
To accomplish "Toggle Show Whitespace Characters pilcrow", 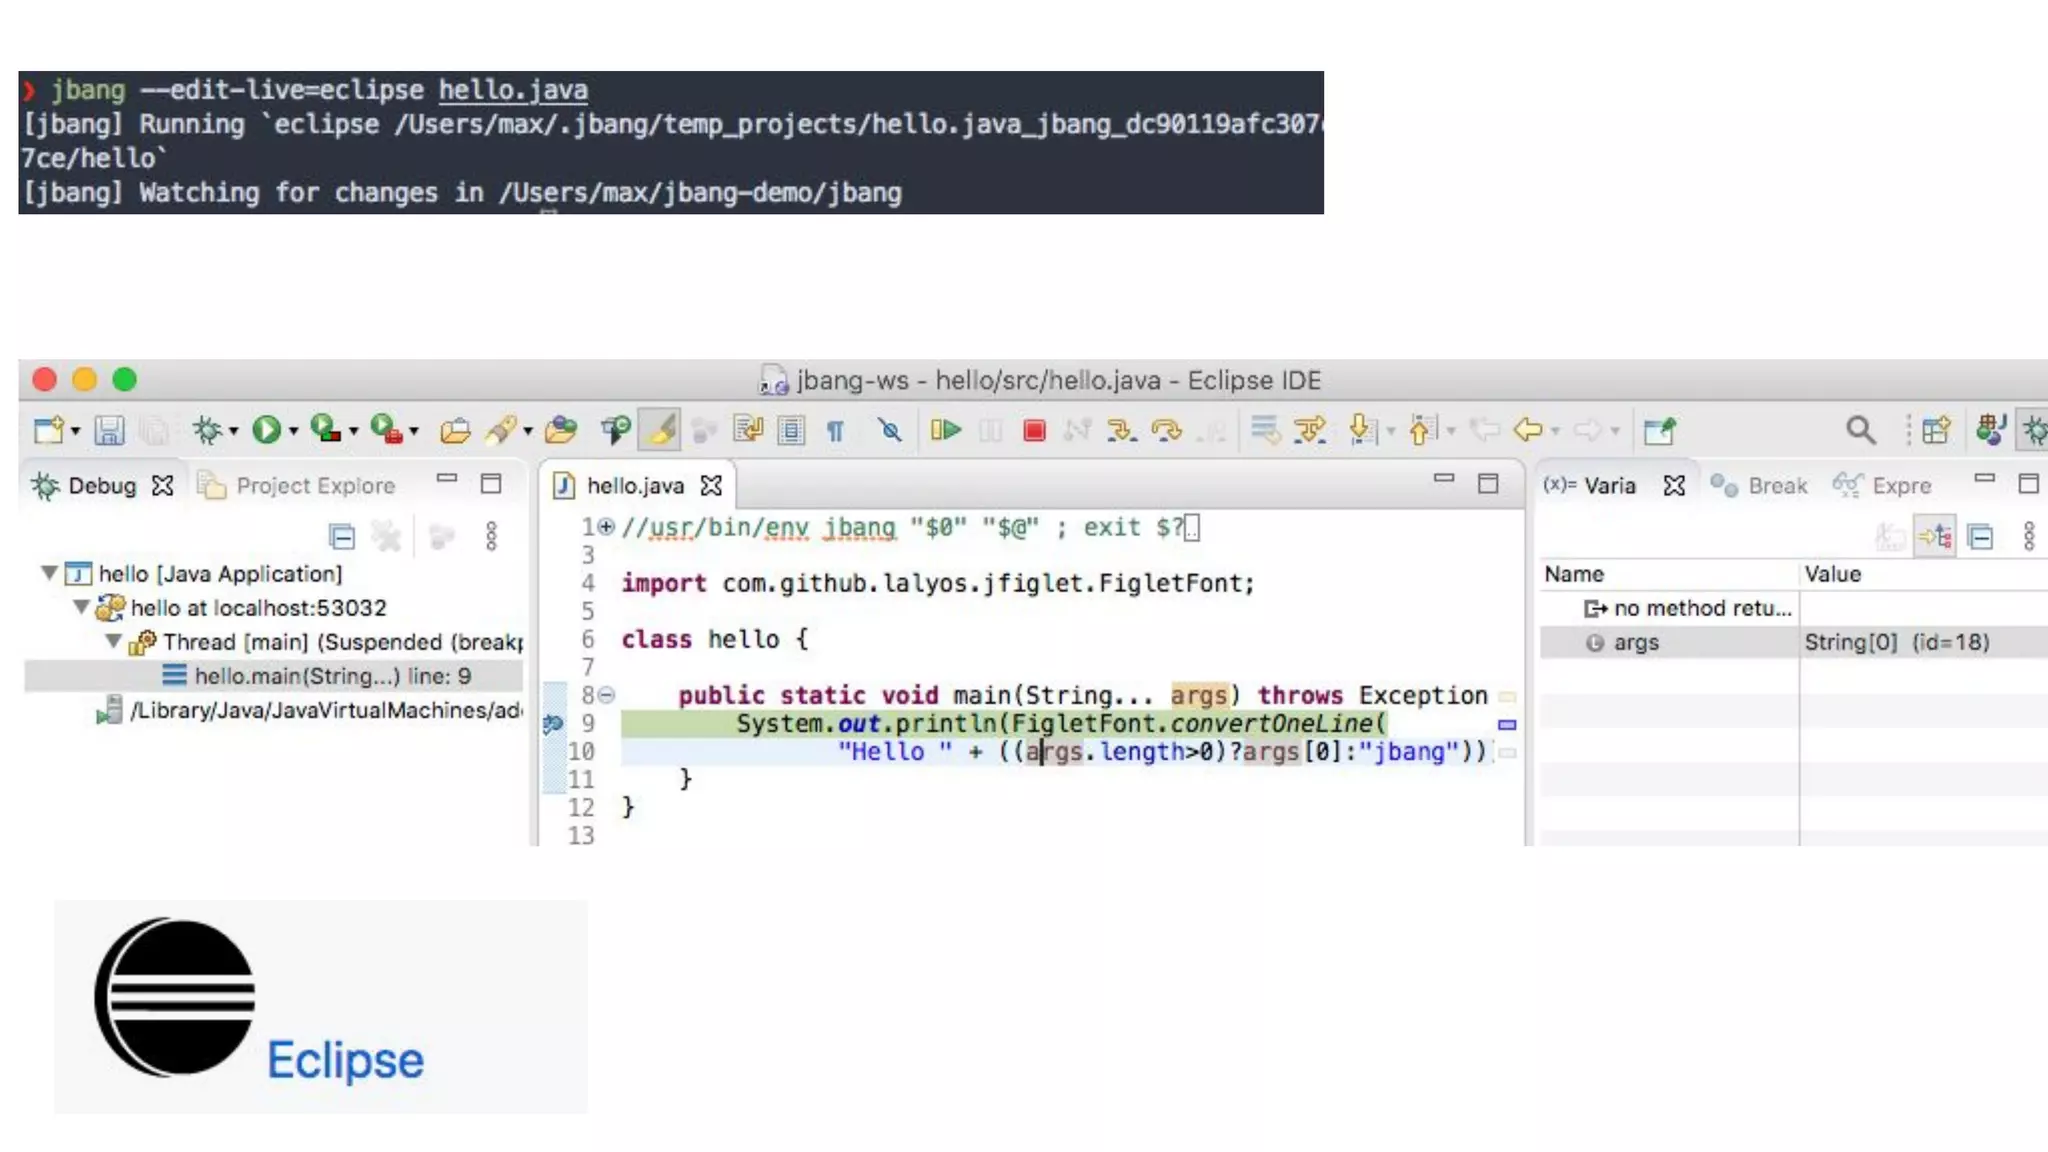I will (x=835, y=430).
